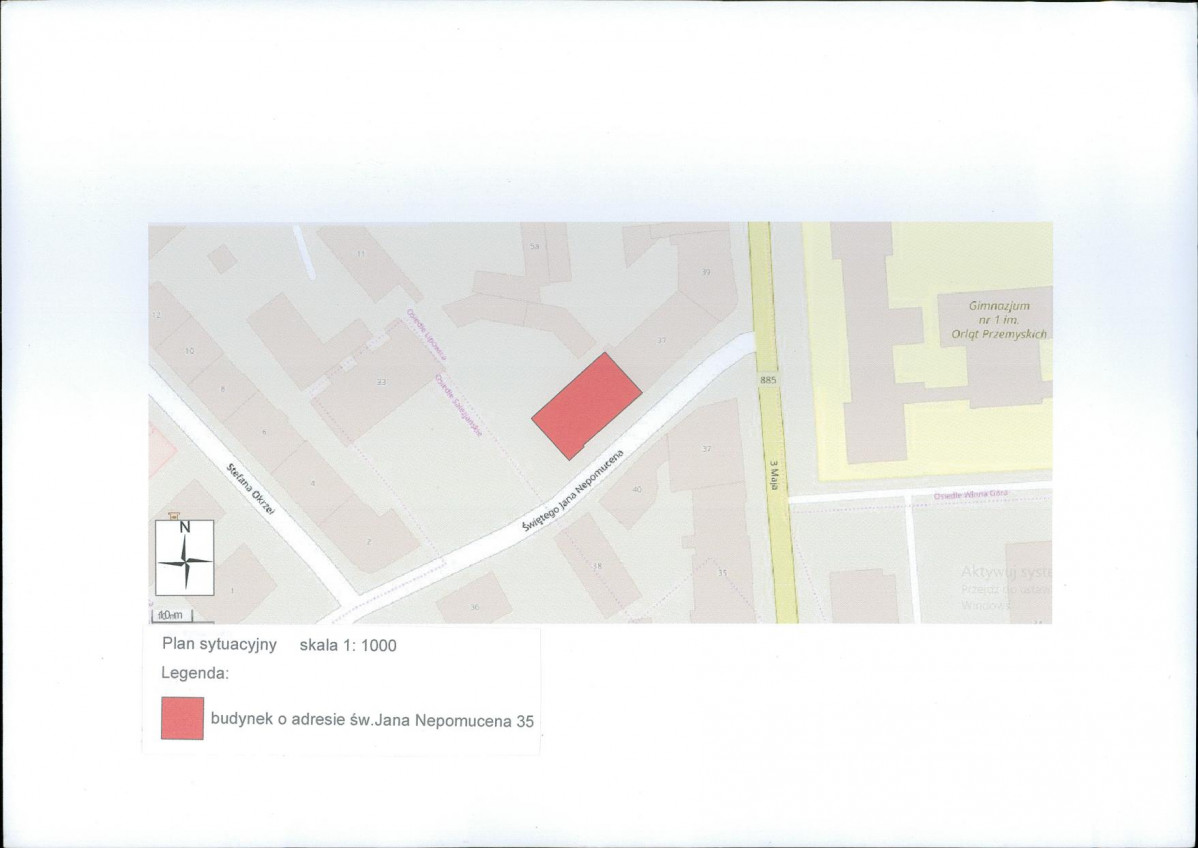The width and height of the screenshot is (1198, 848).
Task: Click building number 33 on map
Action: click(x=381, y=382)
